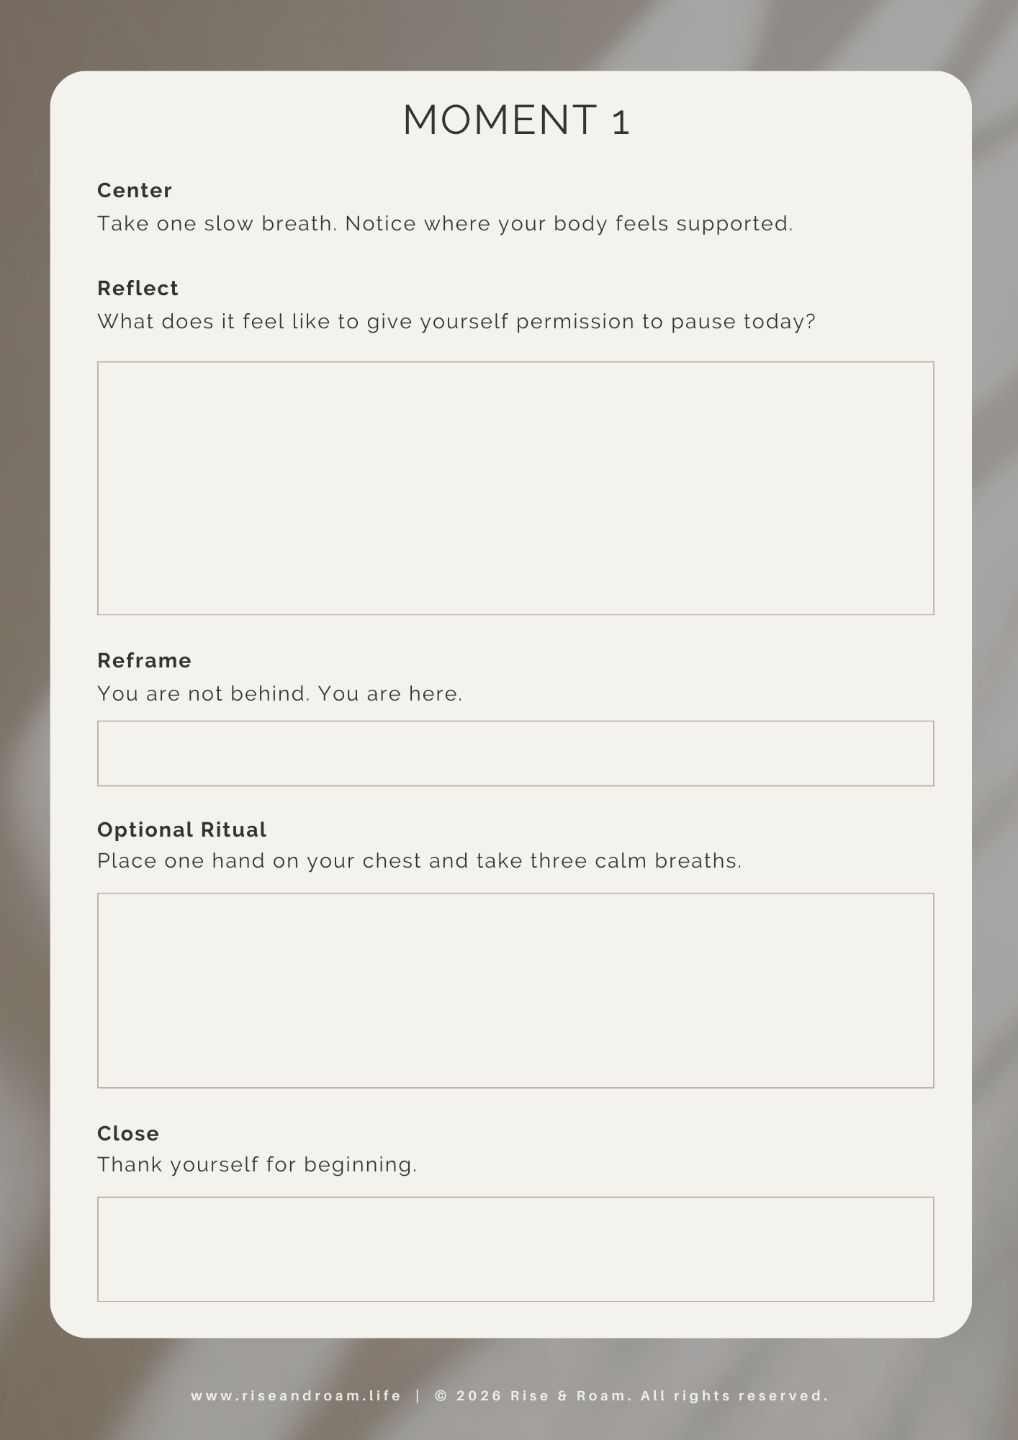This screenshot has width=1018, height=1440.
Task: Click inside the Close writing box
Action: tap(516, 1249)
